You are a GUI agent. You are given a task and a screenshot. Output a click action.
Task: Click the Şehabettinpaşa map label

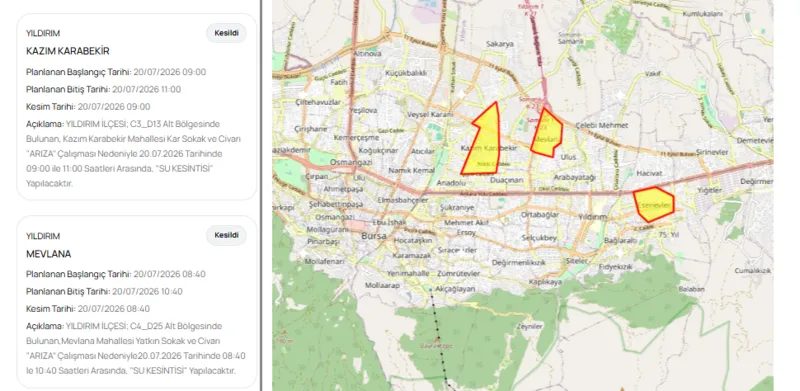pos(335,204)
